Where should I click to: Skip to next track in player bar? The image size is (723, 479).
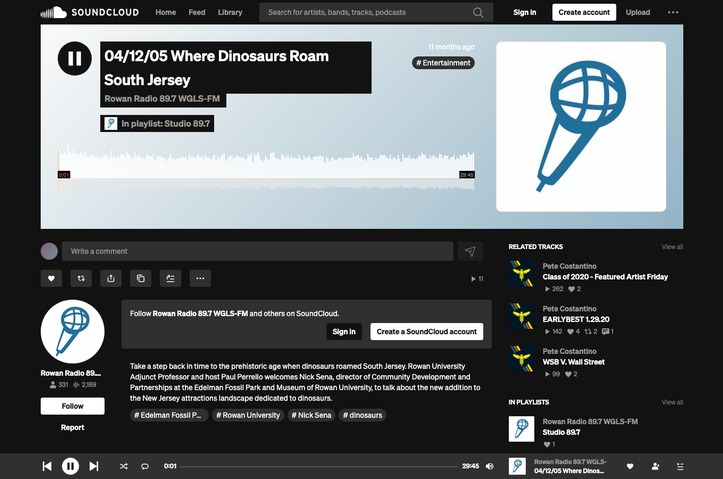coord(94,466)
